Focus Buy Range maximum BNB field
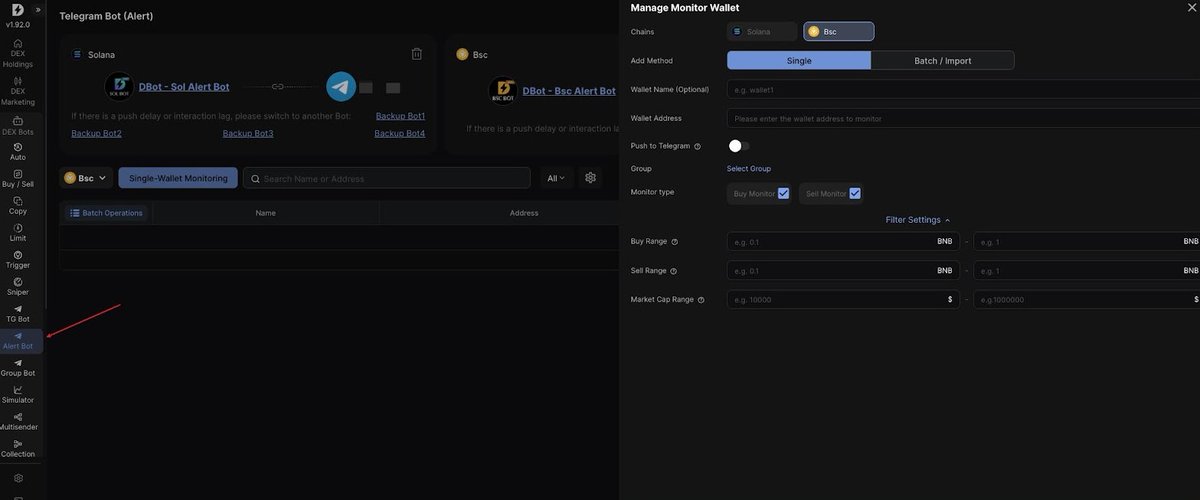This screenshot has height=500, width=1200. [x=1087, y=242]
